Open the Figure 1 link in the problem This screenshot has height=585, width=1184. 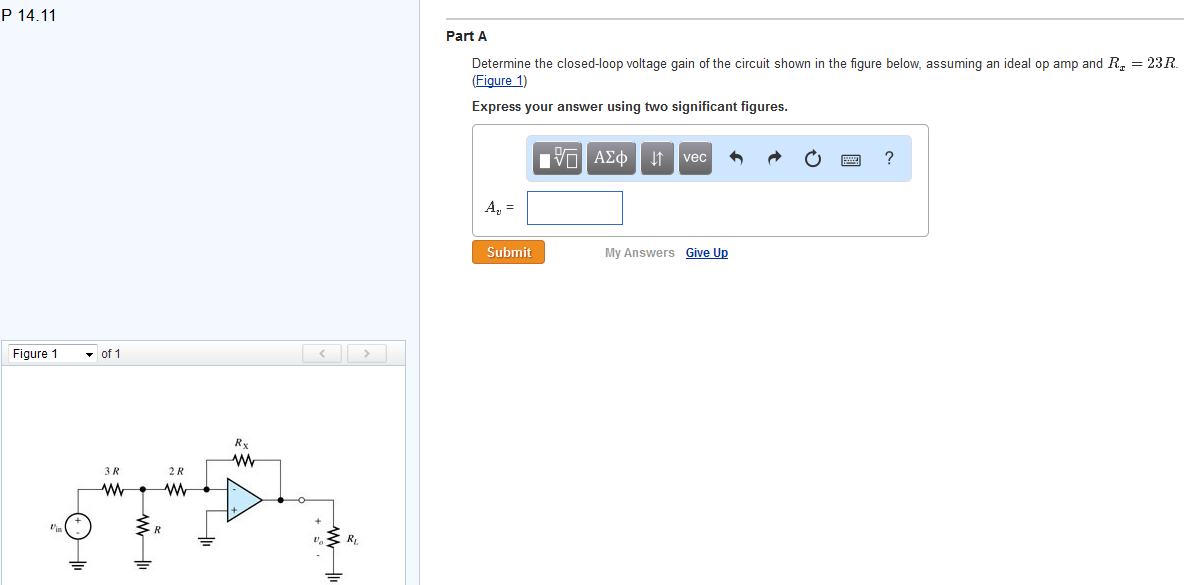point(498,80)
